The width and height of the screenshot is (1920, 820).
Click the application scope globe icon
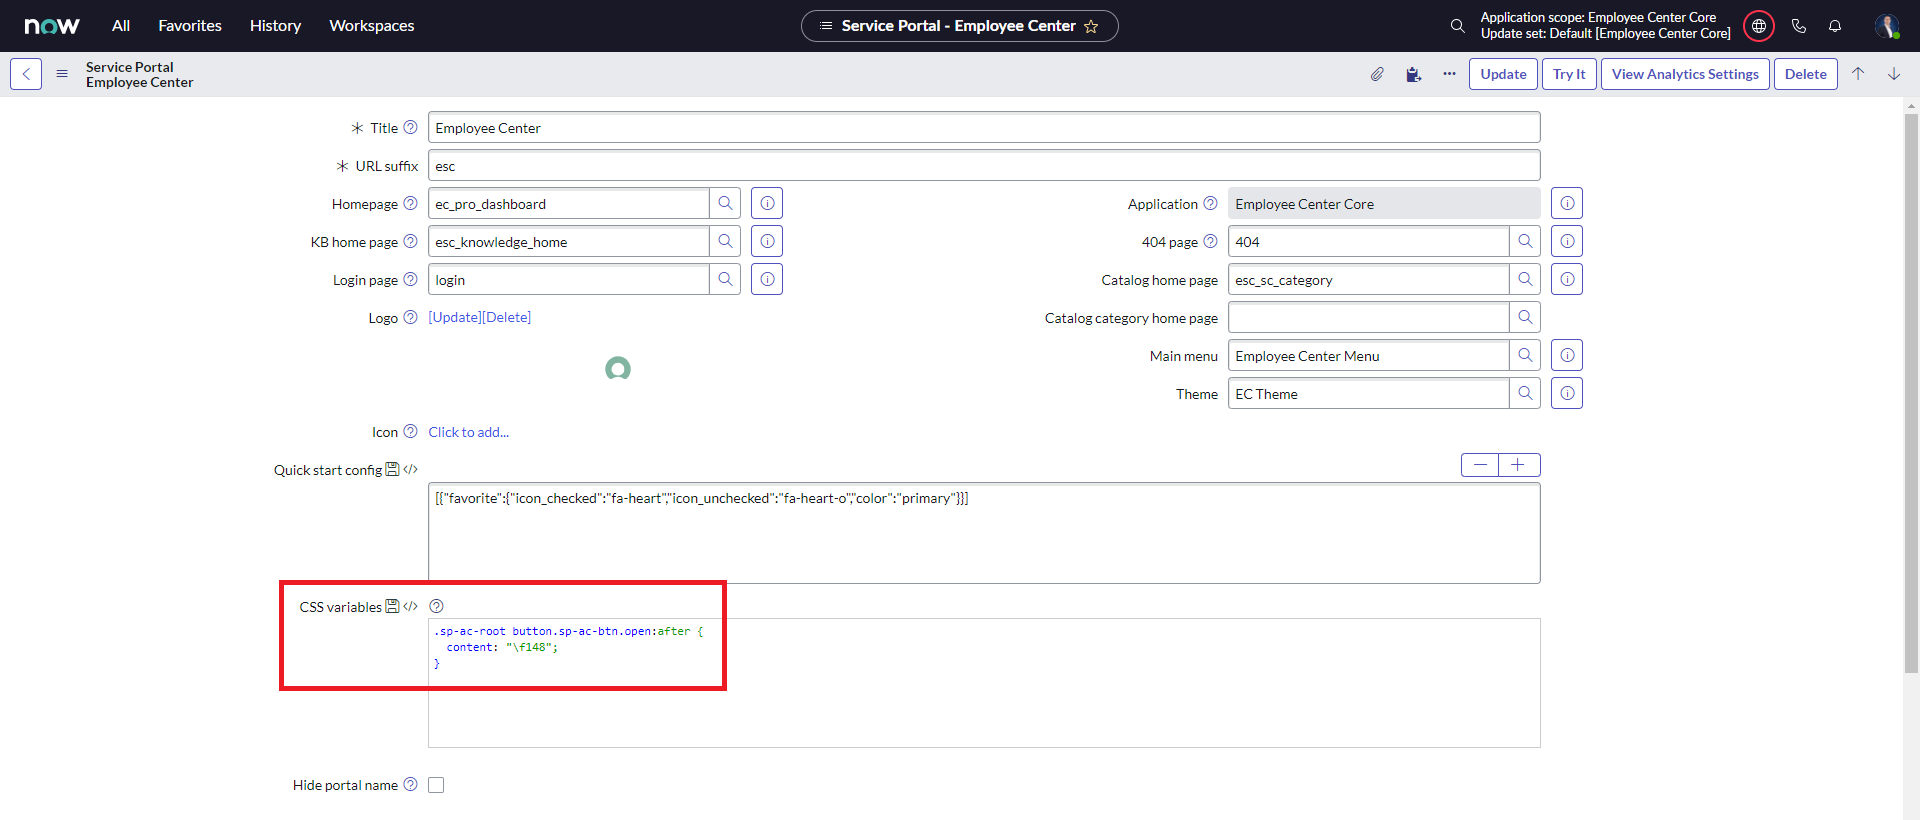point(1759,26)
